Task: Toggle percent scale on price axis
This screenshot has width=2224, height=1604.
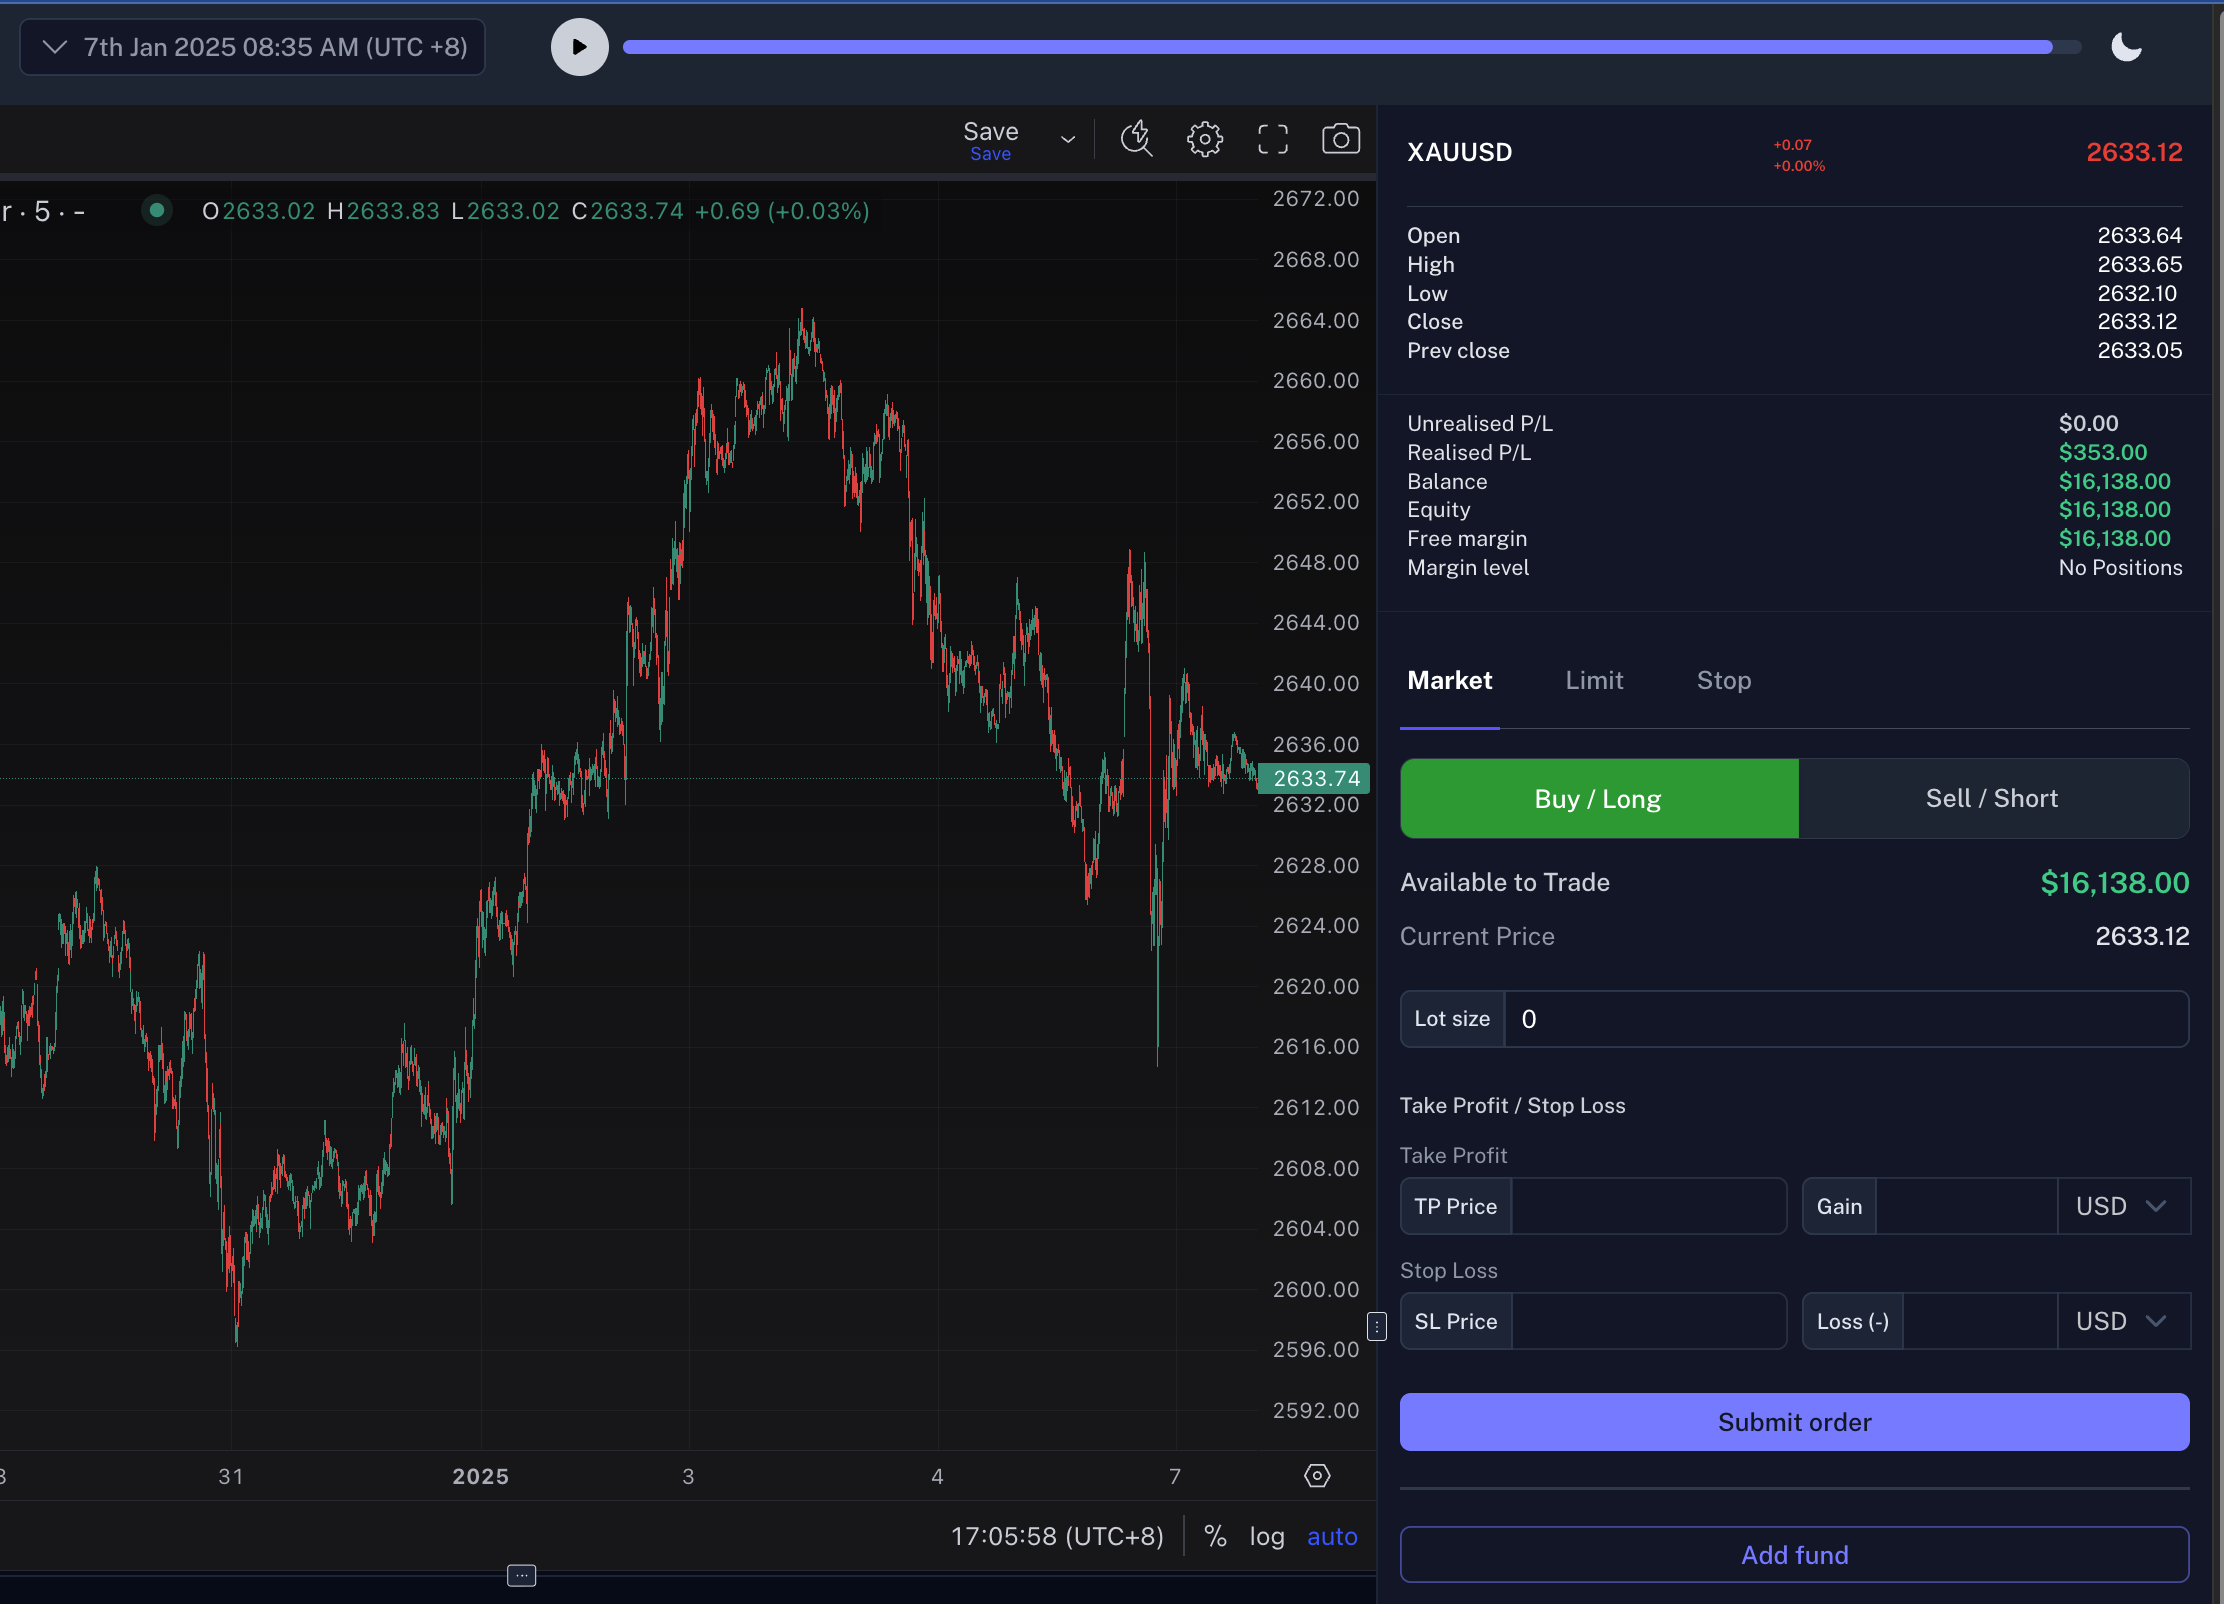Action: [x=1215, y=1536]
